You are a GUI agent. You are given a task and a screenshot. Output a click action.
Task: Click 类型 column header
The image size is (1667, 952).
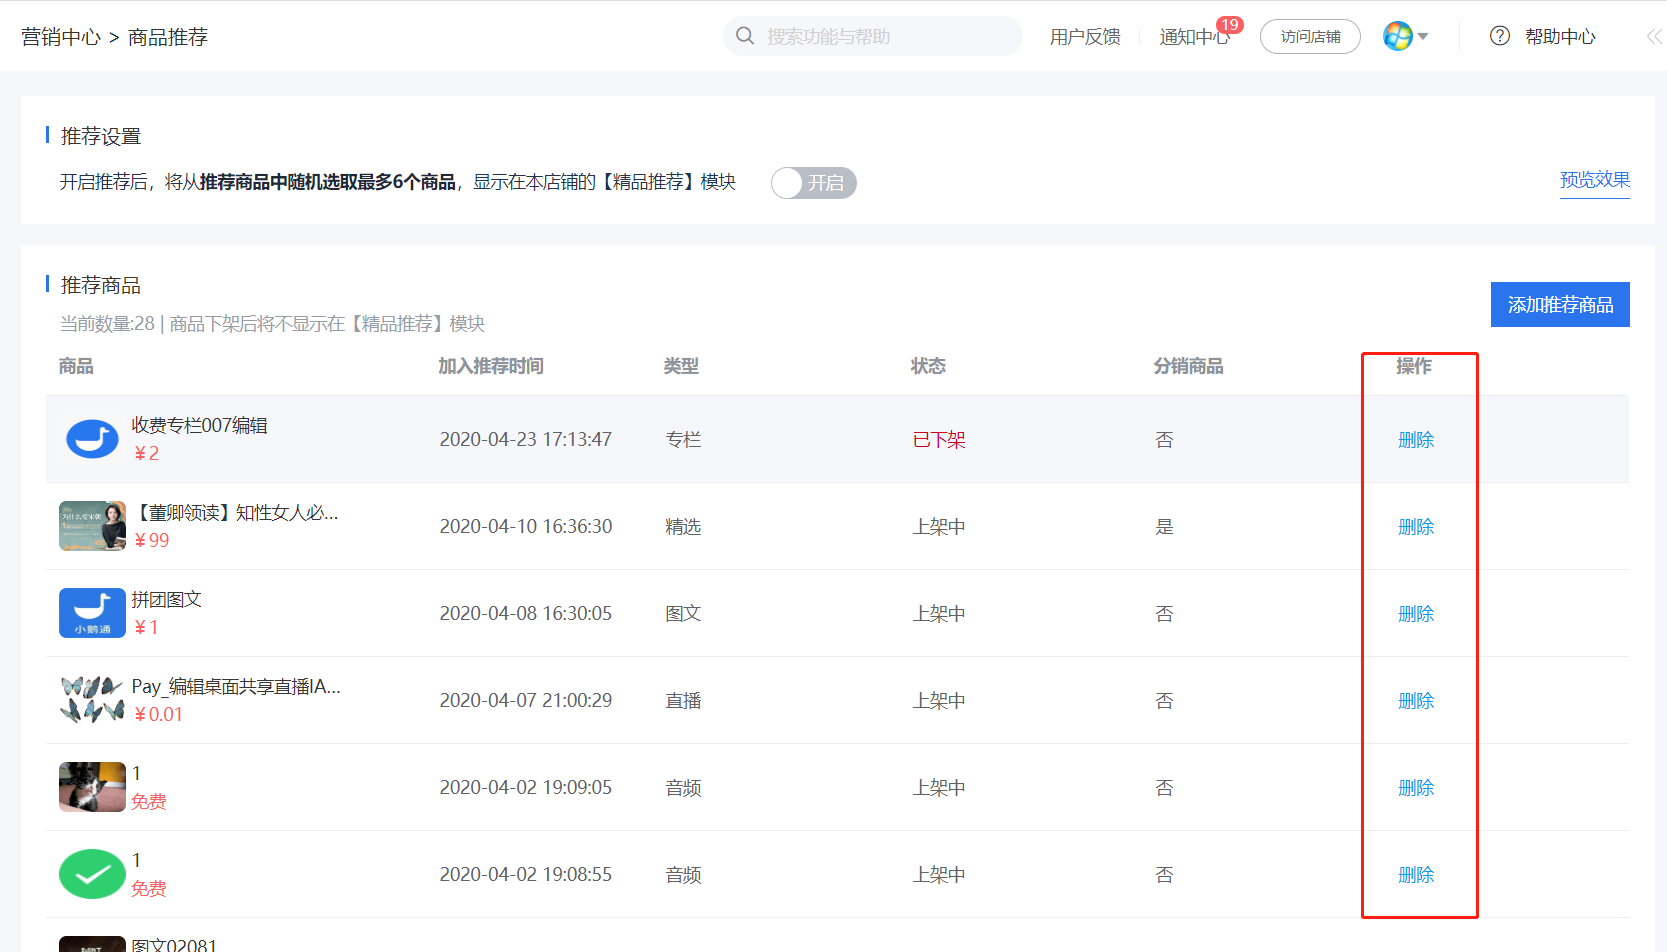(681, 366)
